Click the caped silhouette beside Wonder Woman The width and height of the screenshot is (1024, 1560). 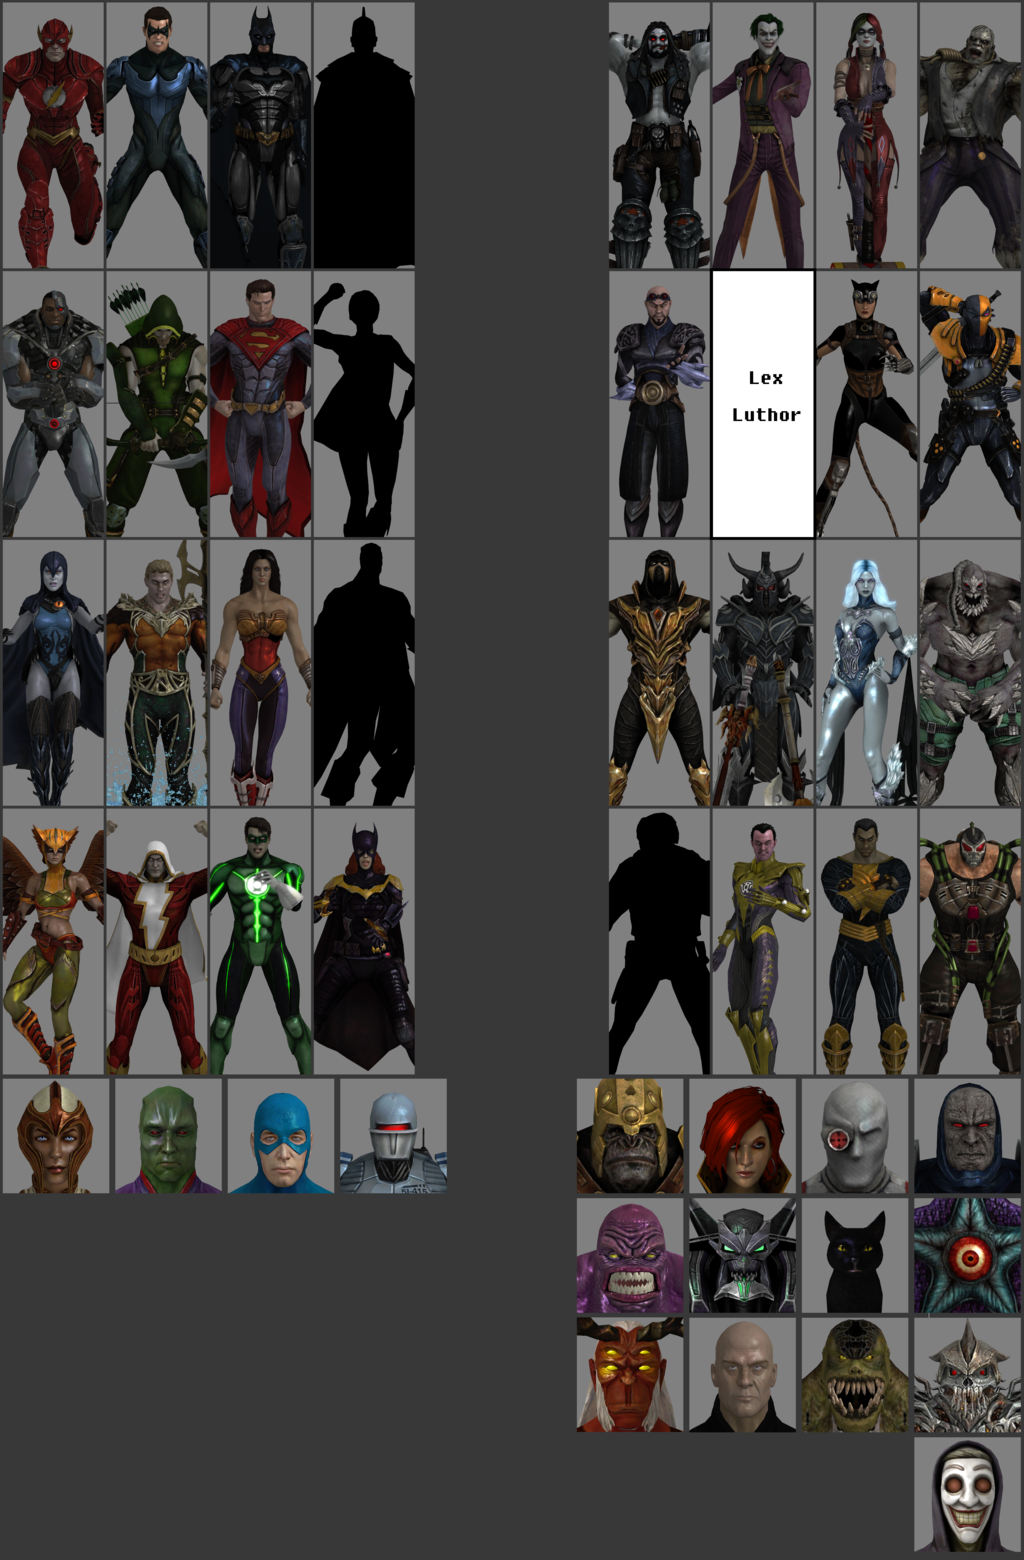click(364, 673)
